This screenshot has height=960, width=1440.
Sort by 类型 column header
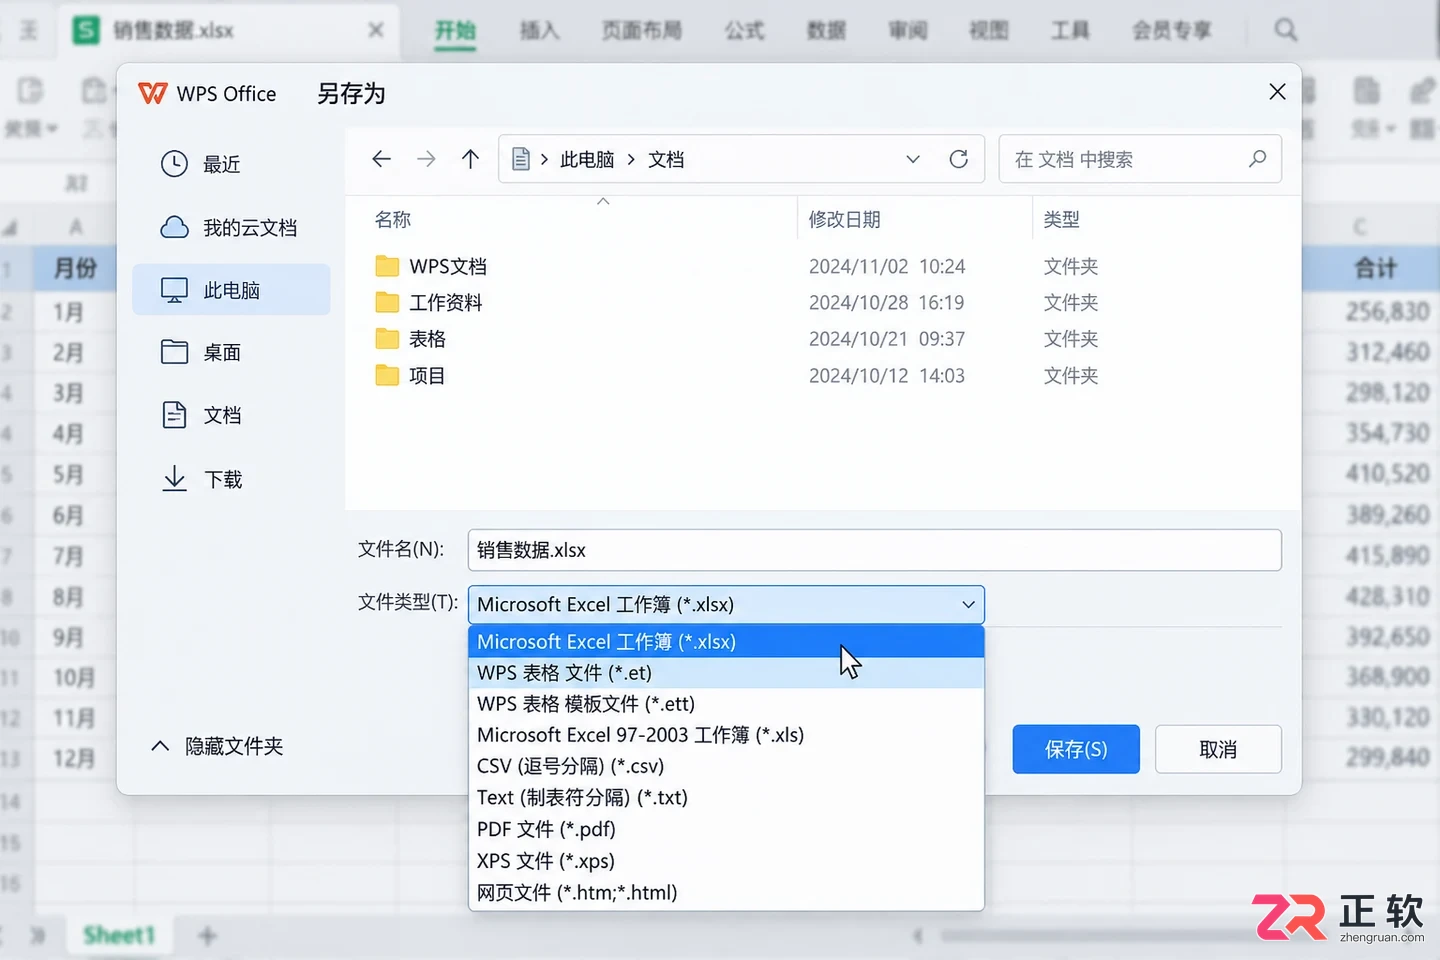1062,220
